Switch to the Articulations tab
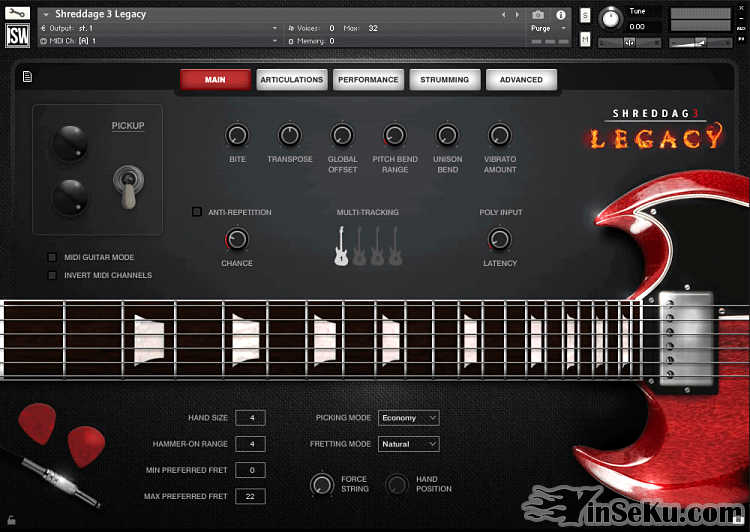The width and height of the screenshot is (750, 532). pos(291,80)
